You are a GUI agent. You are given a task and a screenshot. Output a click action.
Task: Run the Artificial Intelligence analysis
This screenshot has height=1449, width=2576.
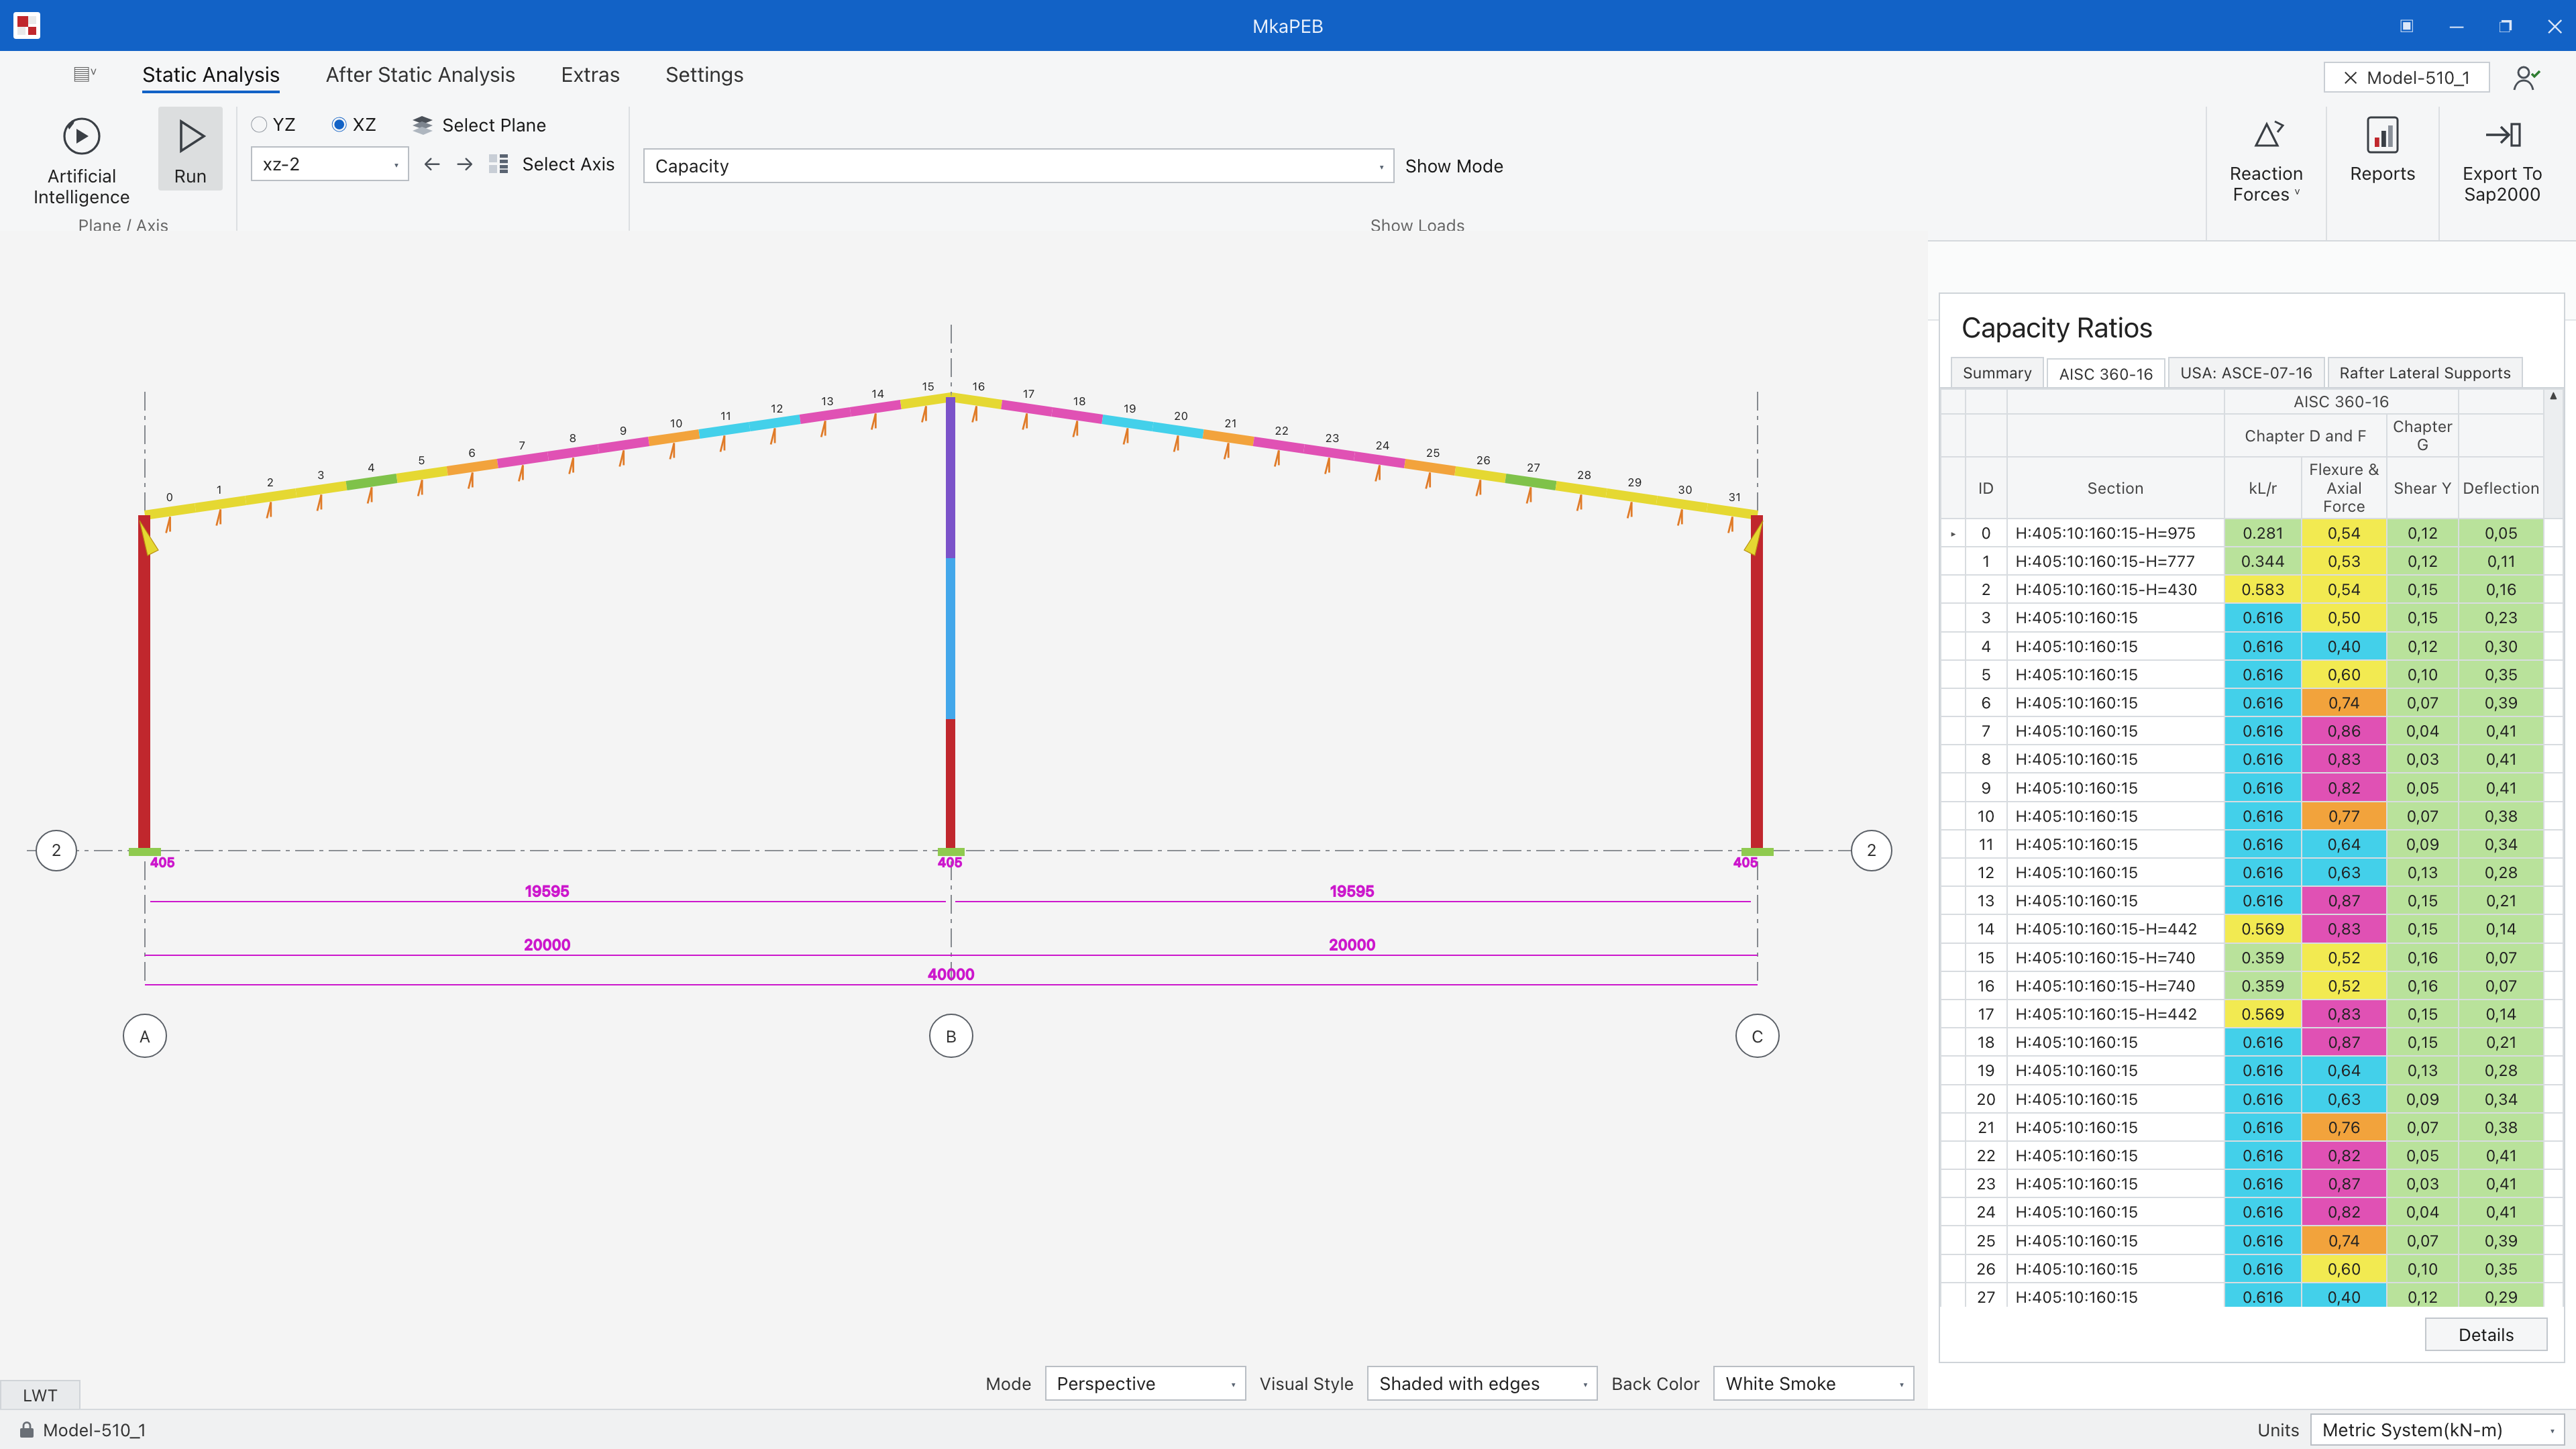pos(81,161)
